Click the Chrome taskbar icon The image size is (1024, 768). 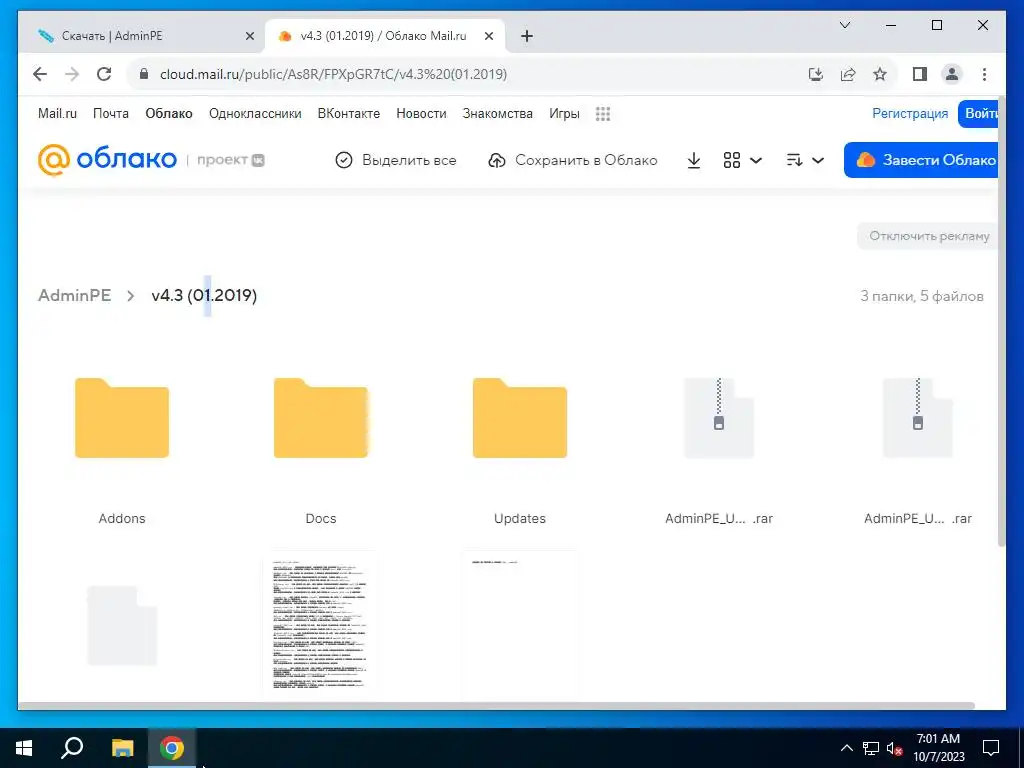[x=172, y=748]
